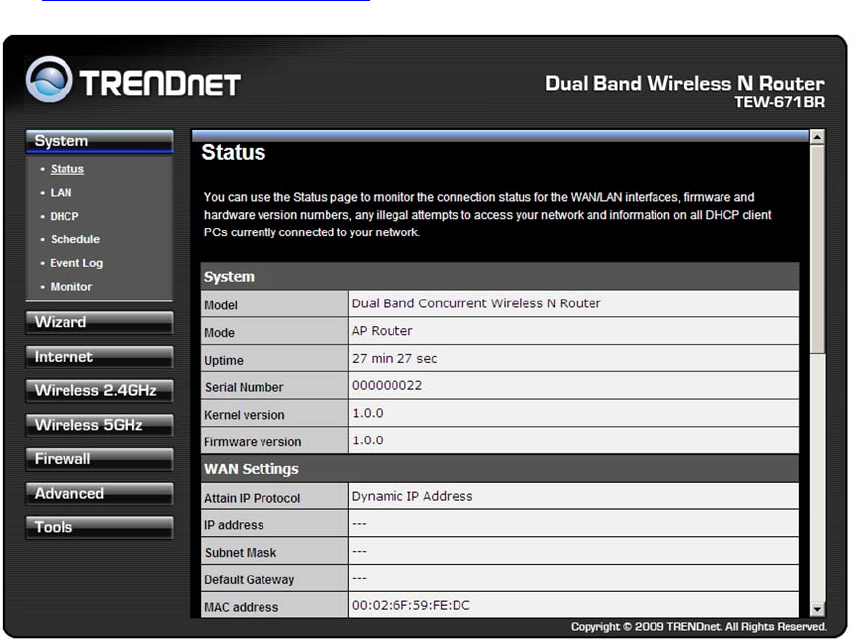
Task: Click the 'Mode' label cell
Action: tap(274, 331)
